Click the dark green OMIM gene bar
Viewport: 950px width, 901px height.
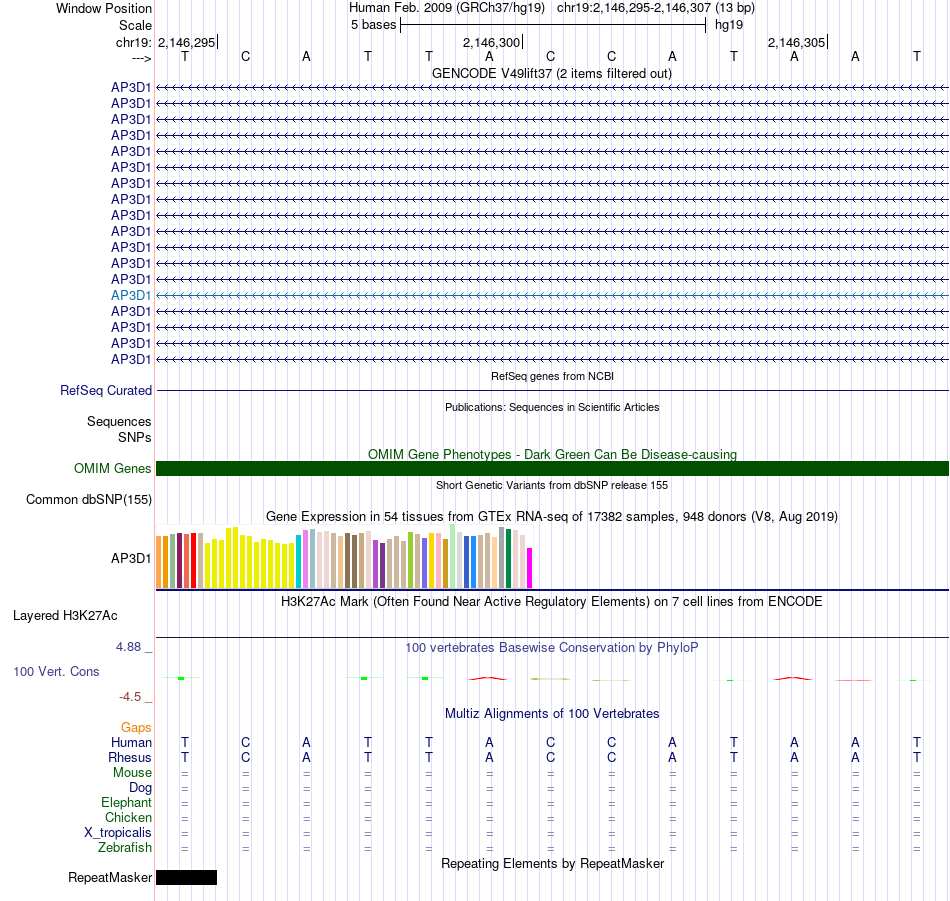click(552, 468)
